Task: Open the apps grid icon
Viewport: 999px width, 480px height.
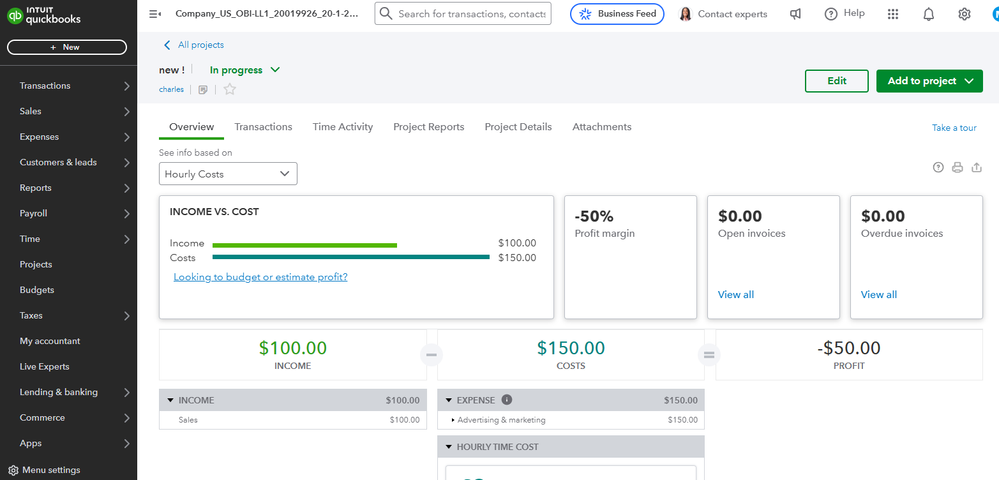Action: coord(893,14)
